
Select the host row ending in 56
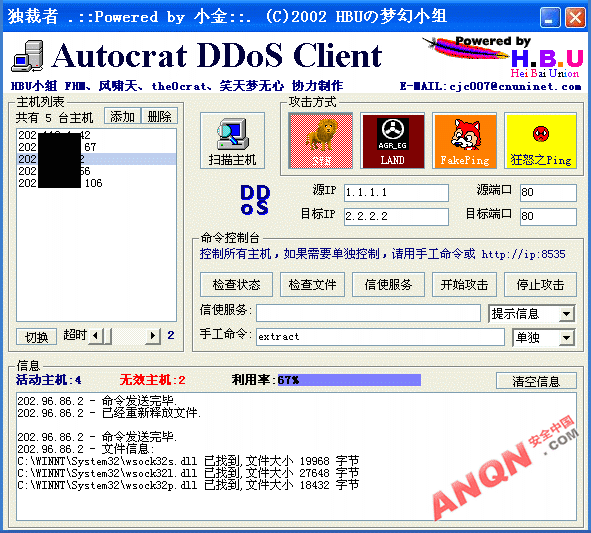pos(96,171)
